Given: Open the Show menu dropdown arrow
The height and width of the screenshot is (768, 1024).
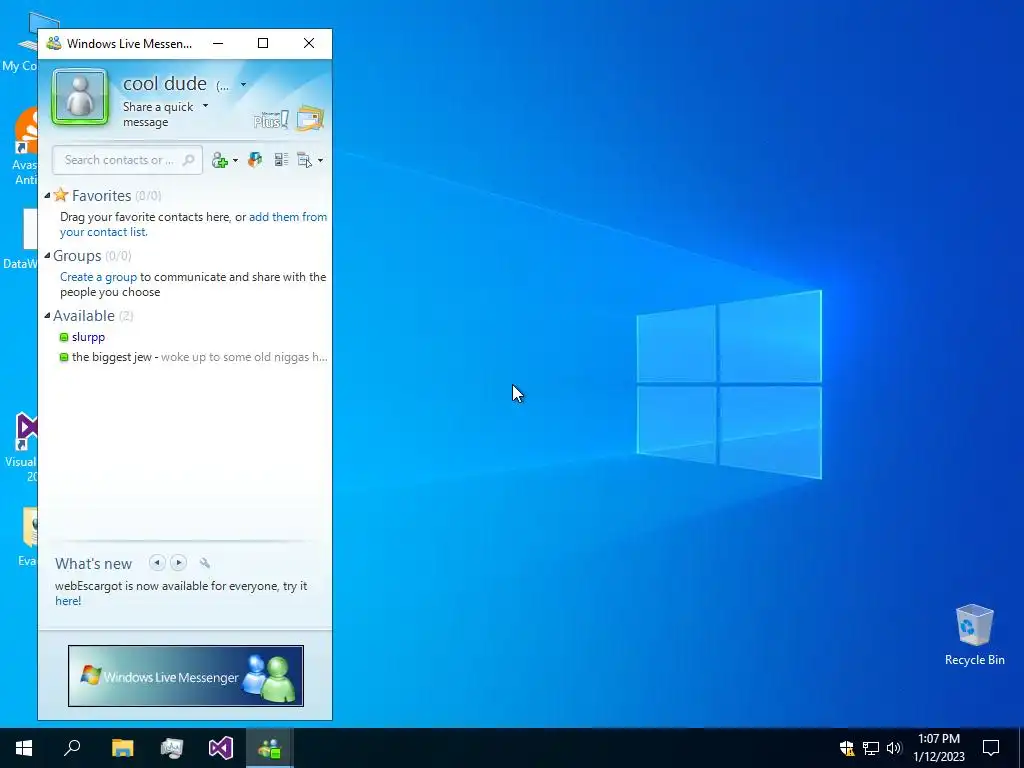Looking at the screenshot, I should coord(320,161).
